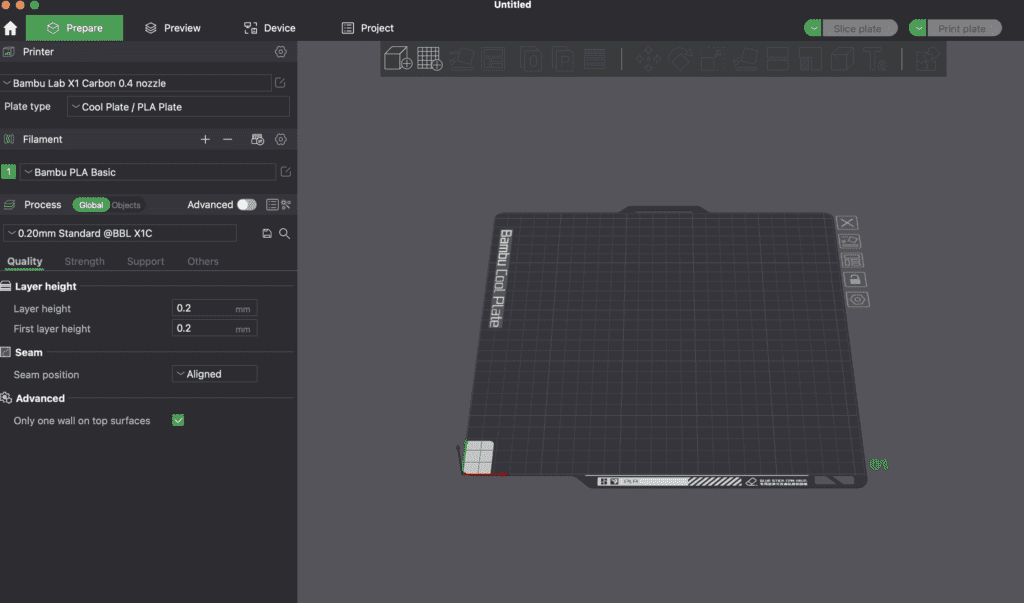
Task: Open filament settings gear icon
Action: (x=281, y=139)
